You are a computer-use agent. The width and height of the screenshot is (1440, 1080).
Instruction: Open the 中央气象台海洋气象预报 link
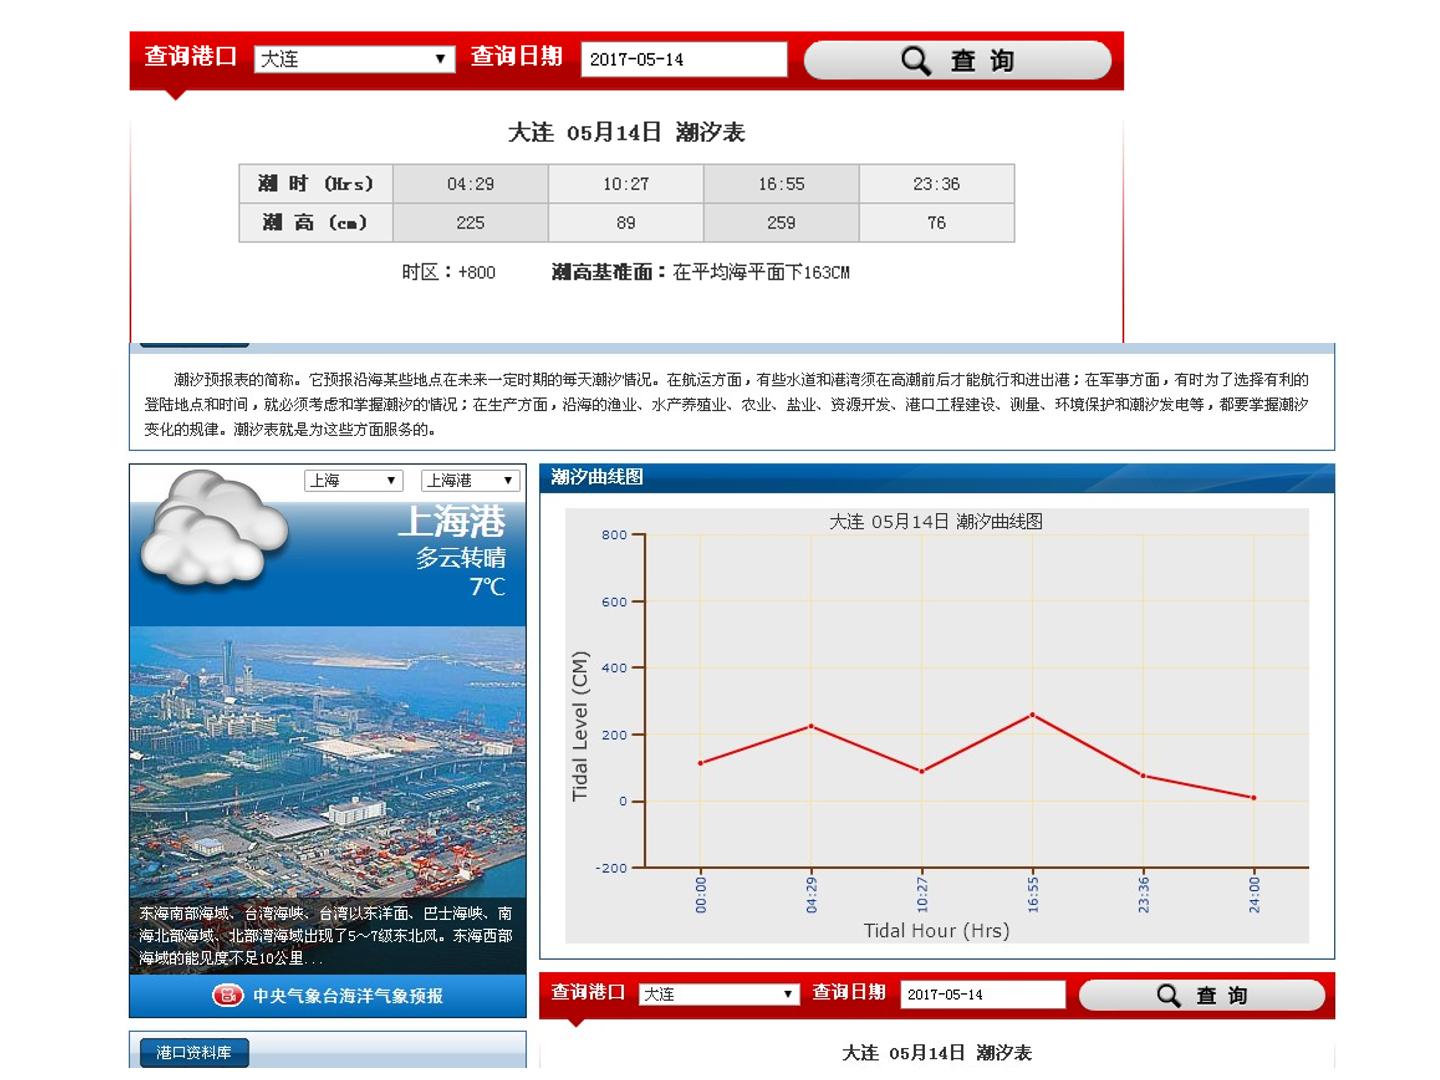[347, 996]
